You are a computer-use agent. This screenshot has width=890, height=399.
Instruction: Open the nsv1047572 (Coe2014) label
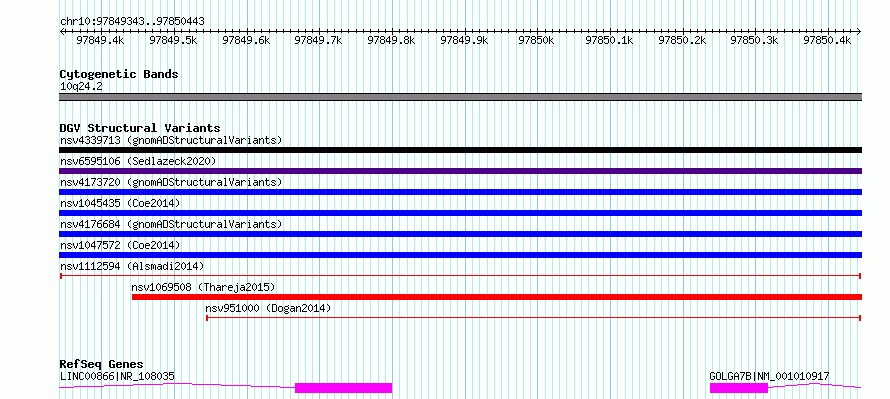[120, 245]
